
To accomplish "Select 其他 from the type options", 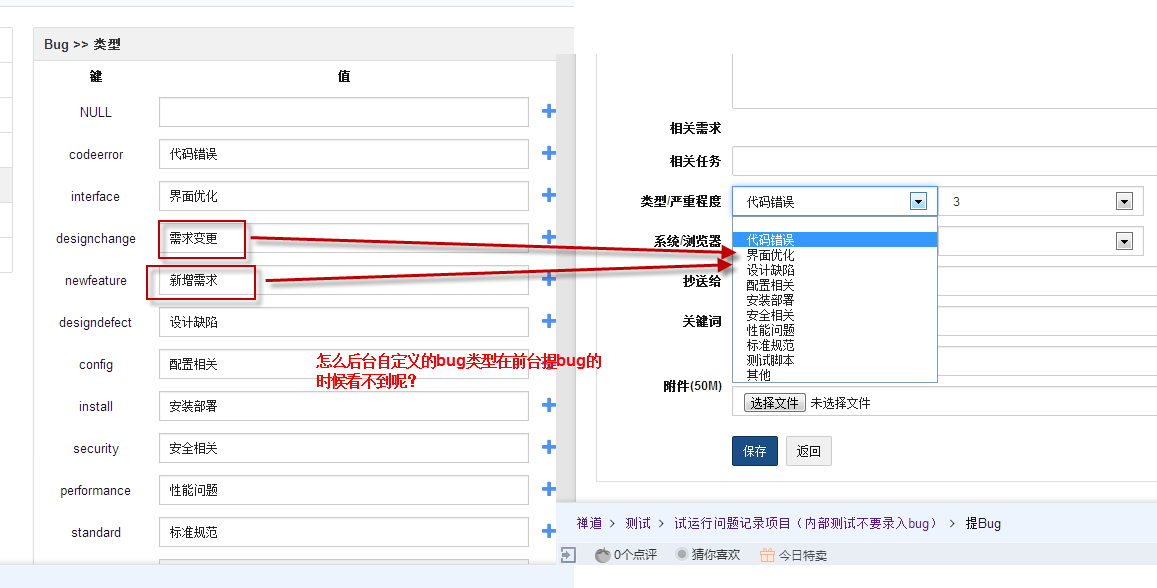I will pos(835,375).
